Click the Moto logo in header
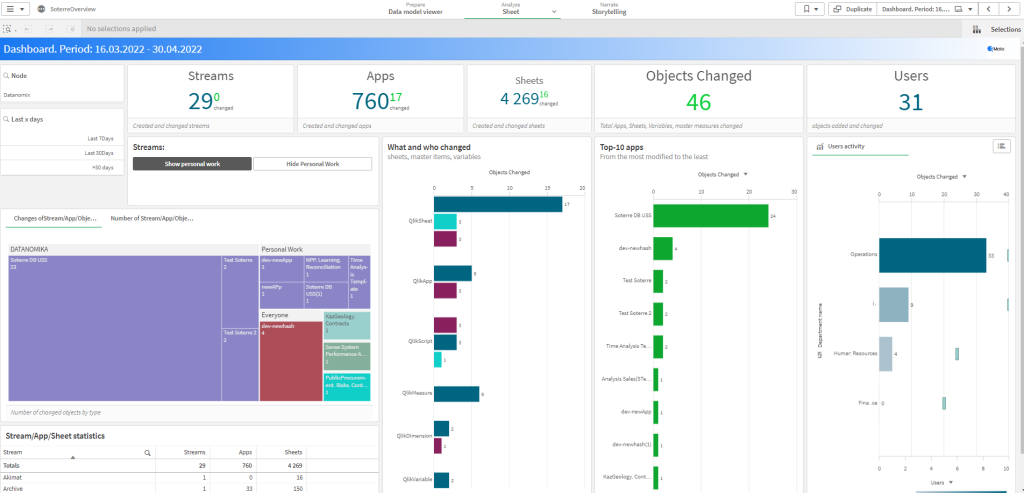 (995, 49)
